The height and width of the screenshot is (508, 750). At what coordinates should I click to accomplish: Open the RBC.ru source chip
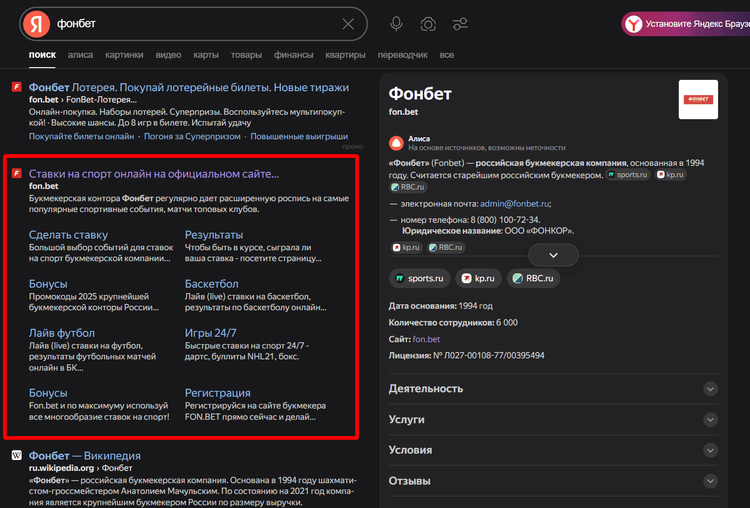click(x=533, y=278)
